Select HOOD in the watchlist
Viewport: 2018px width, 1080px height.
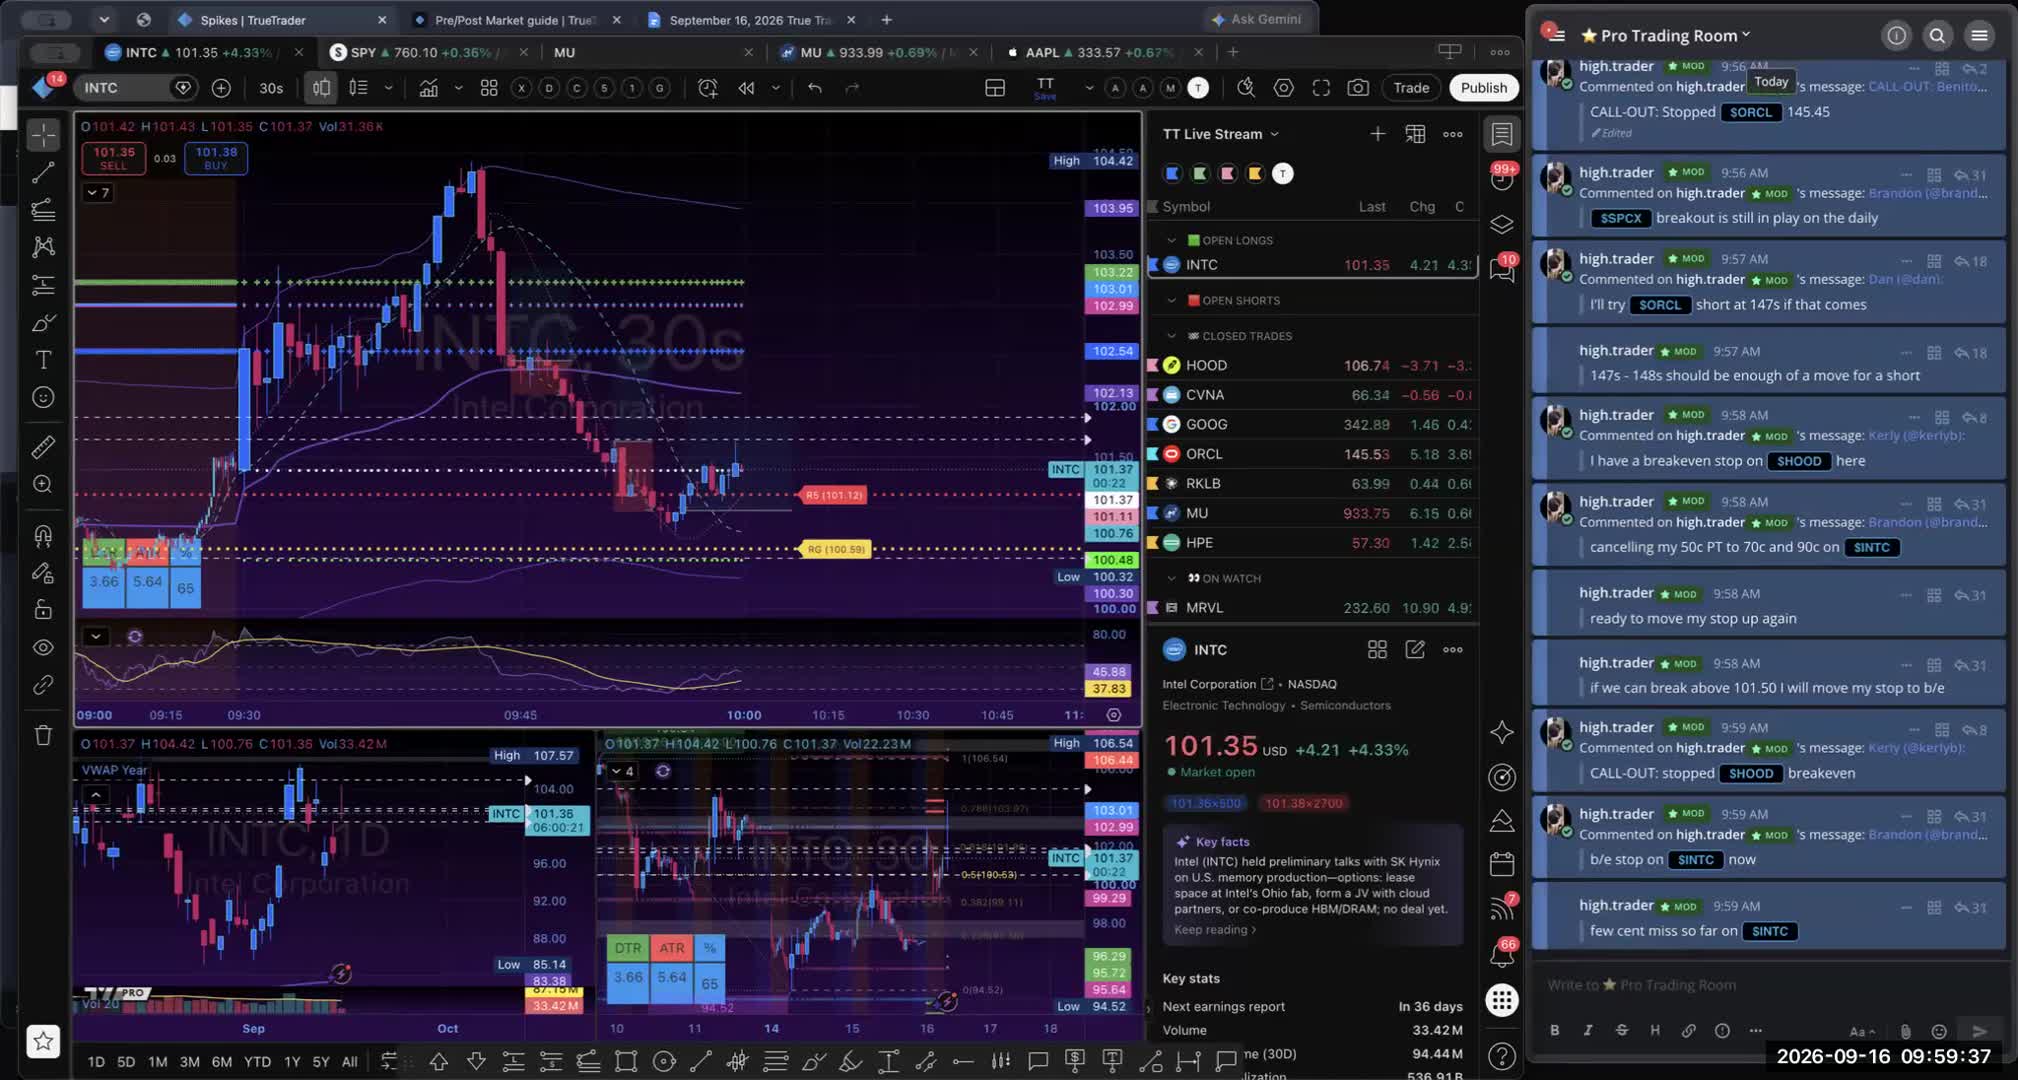1312,365
